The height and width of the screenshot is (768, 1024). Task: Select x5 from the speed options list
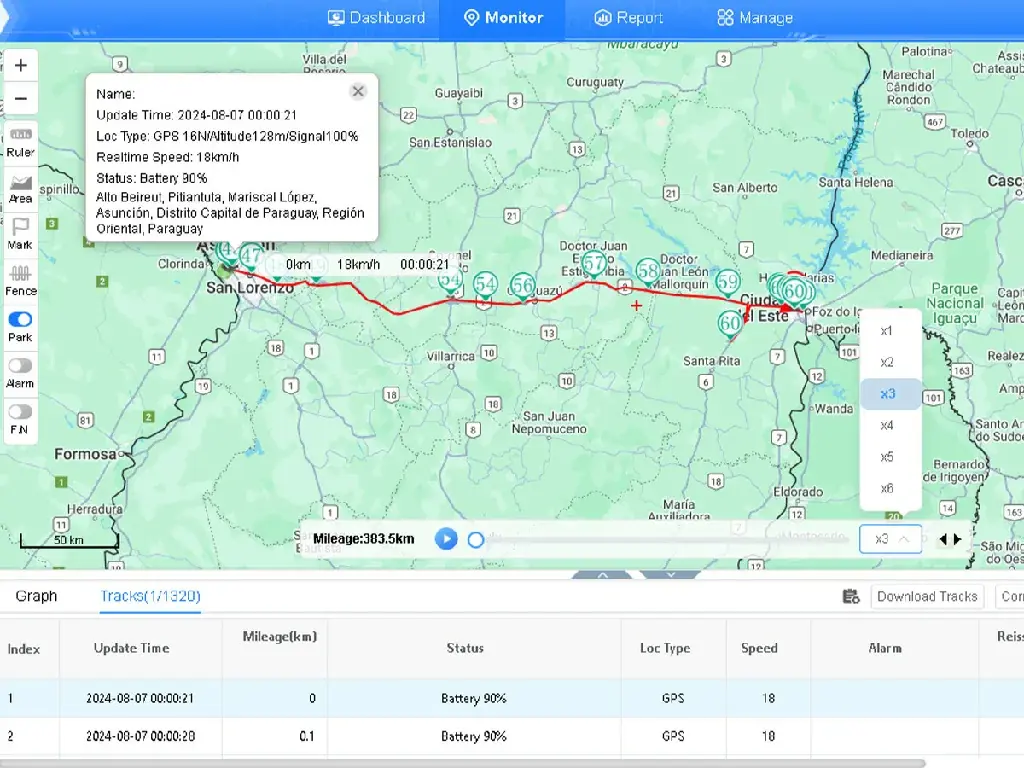tap(888, 457)
